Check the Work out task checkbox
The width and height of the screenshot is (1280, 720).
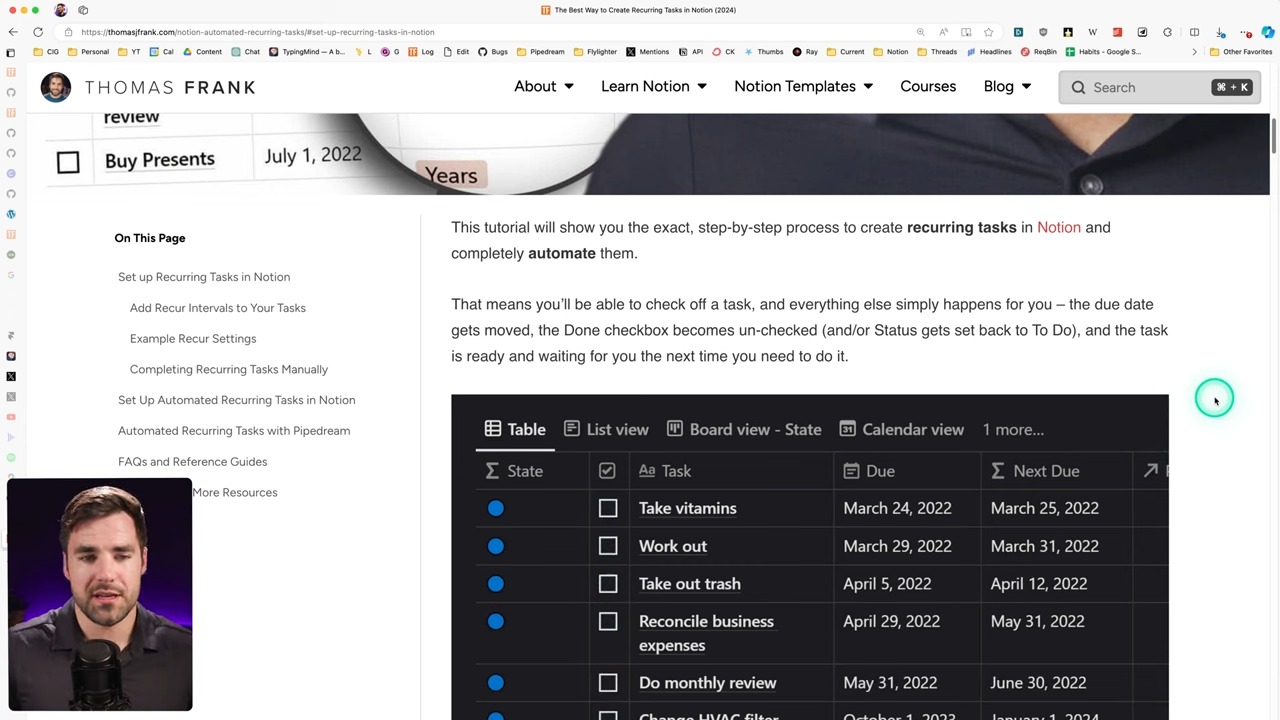tap(608, 546)
